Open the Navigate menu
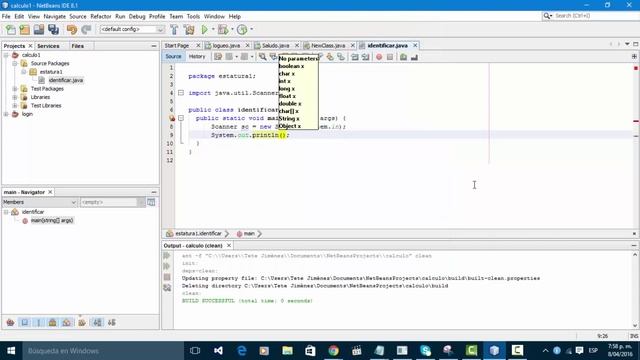 click(55, 16)
